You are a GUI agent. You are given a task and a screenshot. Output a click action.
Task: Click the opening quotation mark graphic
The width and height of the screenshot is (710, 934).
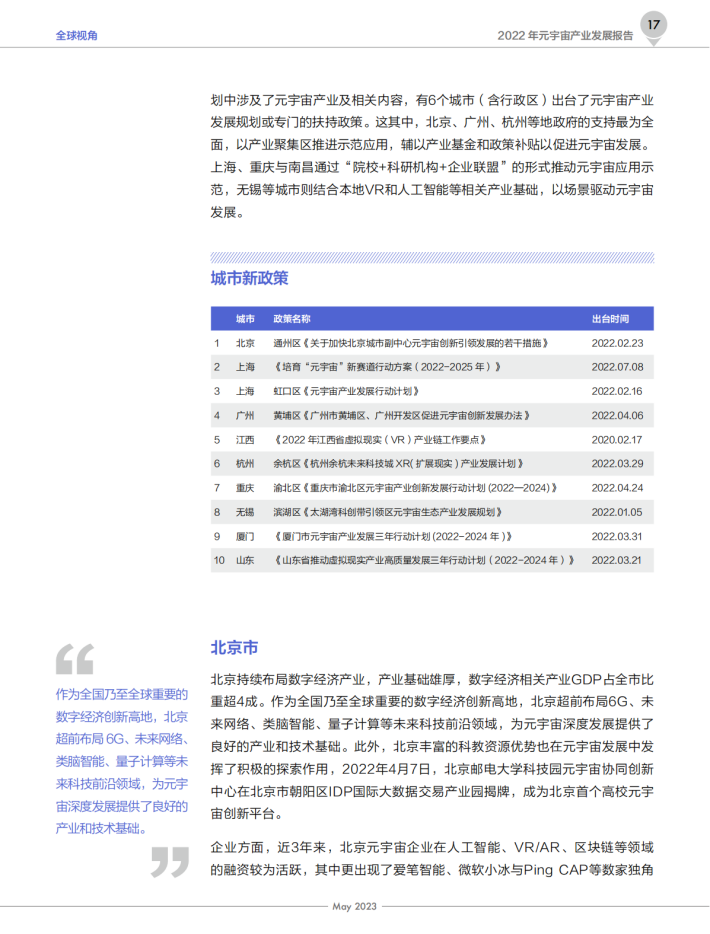click(75, 659)
